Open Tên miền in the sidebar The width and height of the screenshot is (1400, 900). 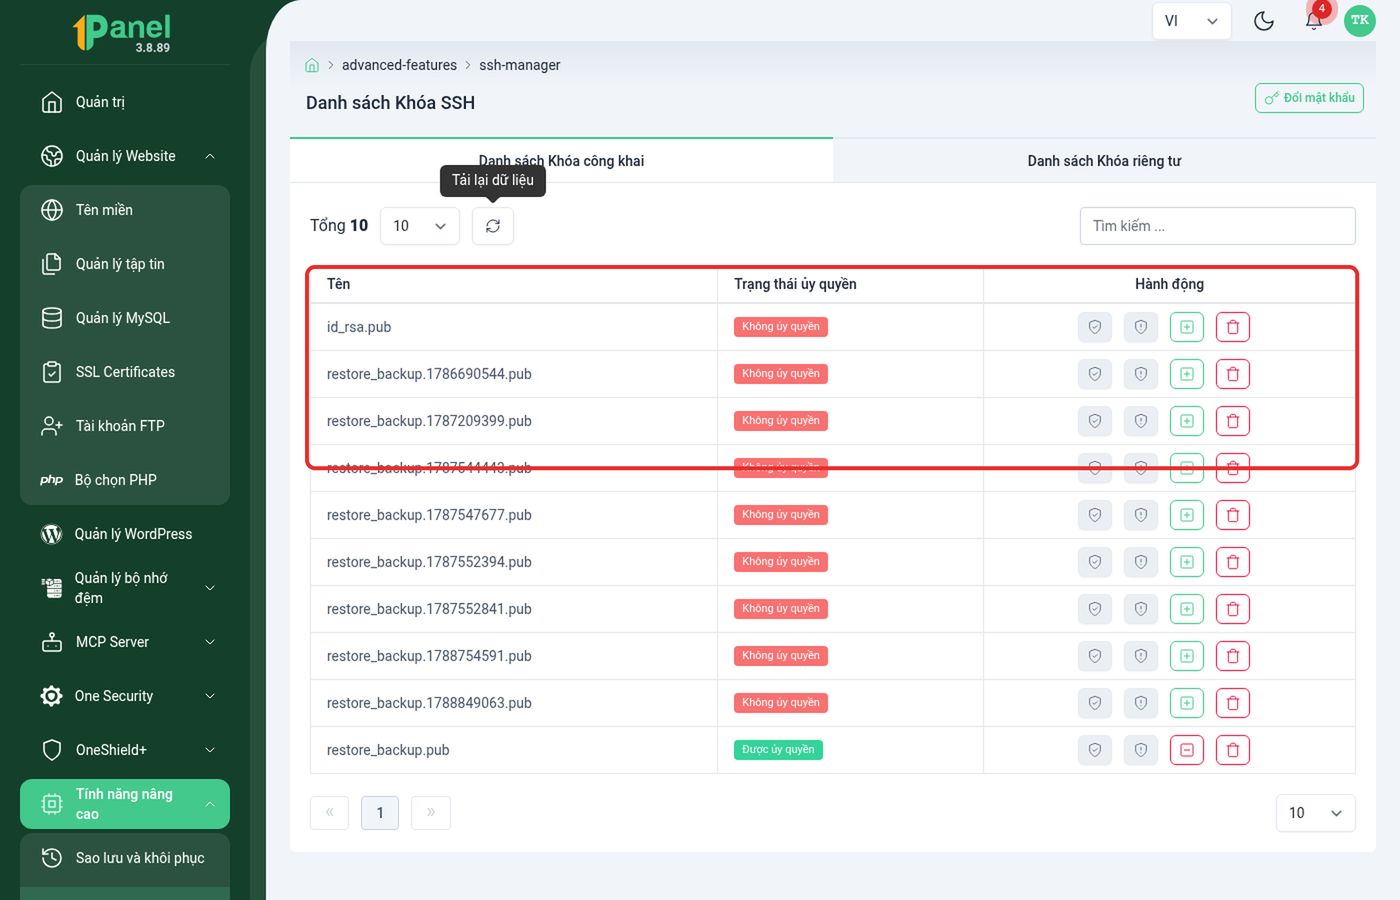(x=125, y=210)
